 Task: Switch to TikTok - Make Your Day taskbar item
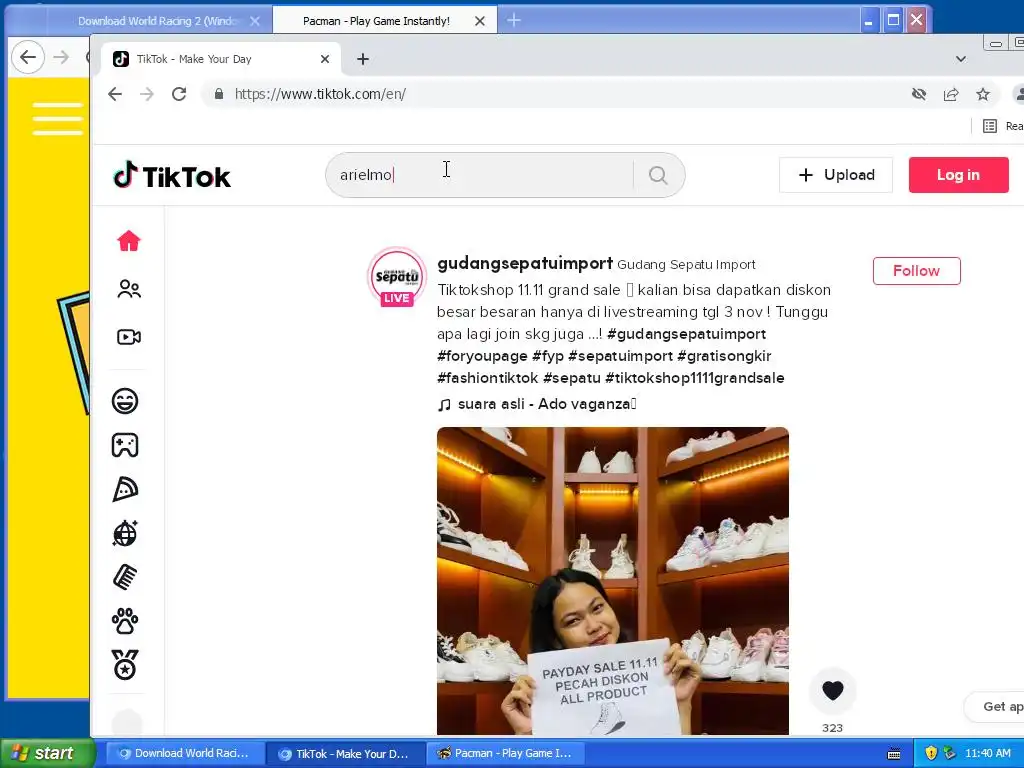[345, 754]
